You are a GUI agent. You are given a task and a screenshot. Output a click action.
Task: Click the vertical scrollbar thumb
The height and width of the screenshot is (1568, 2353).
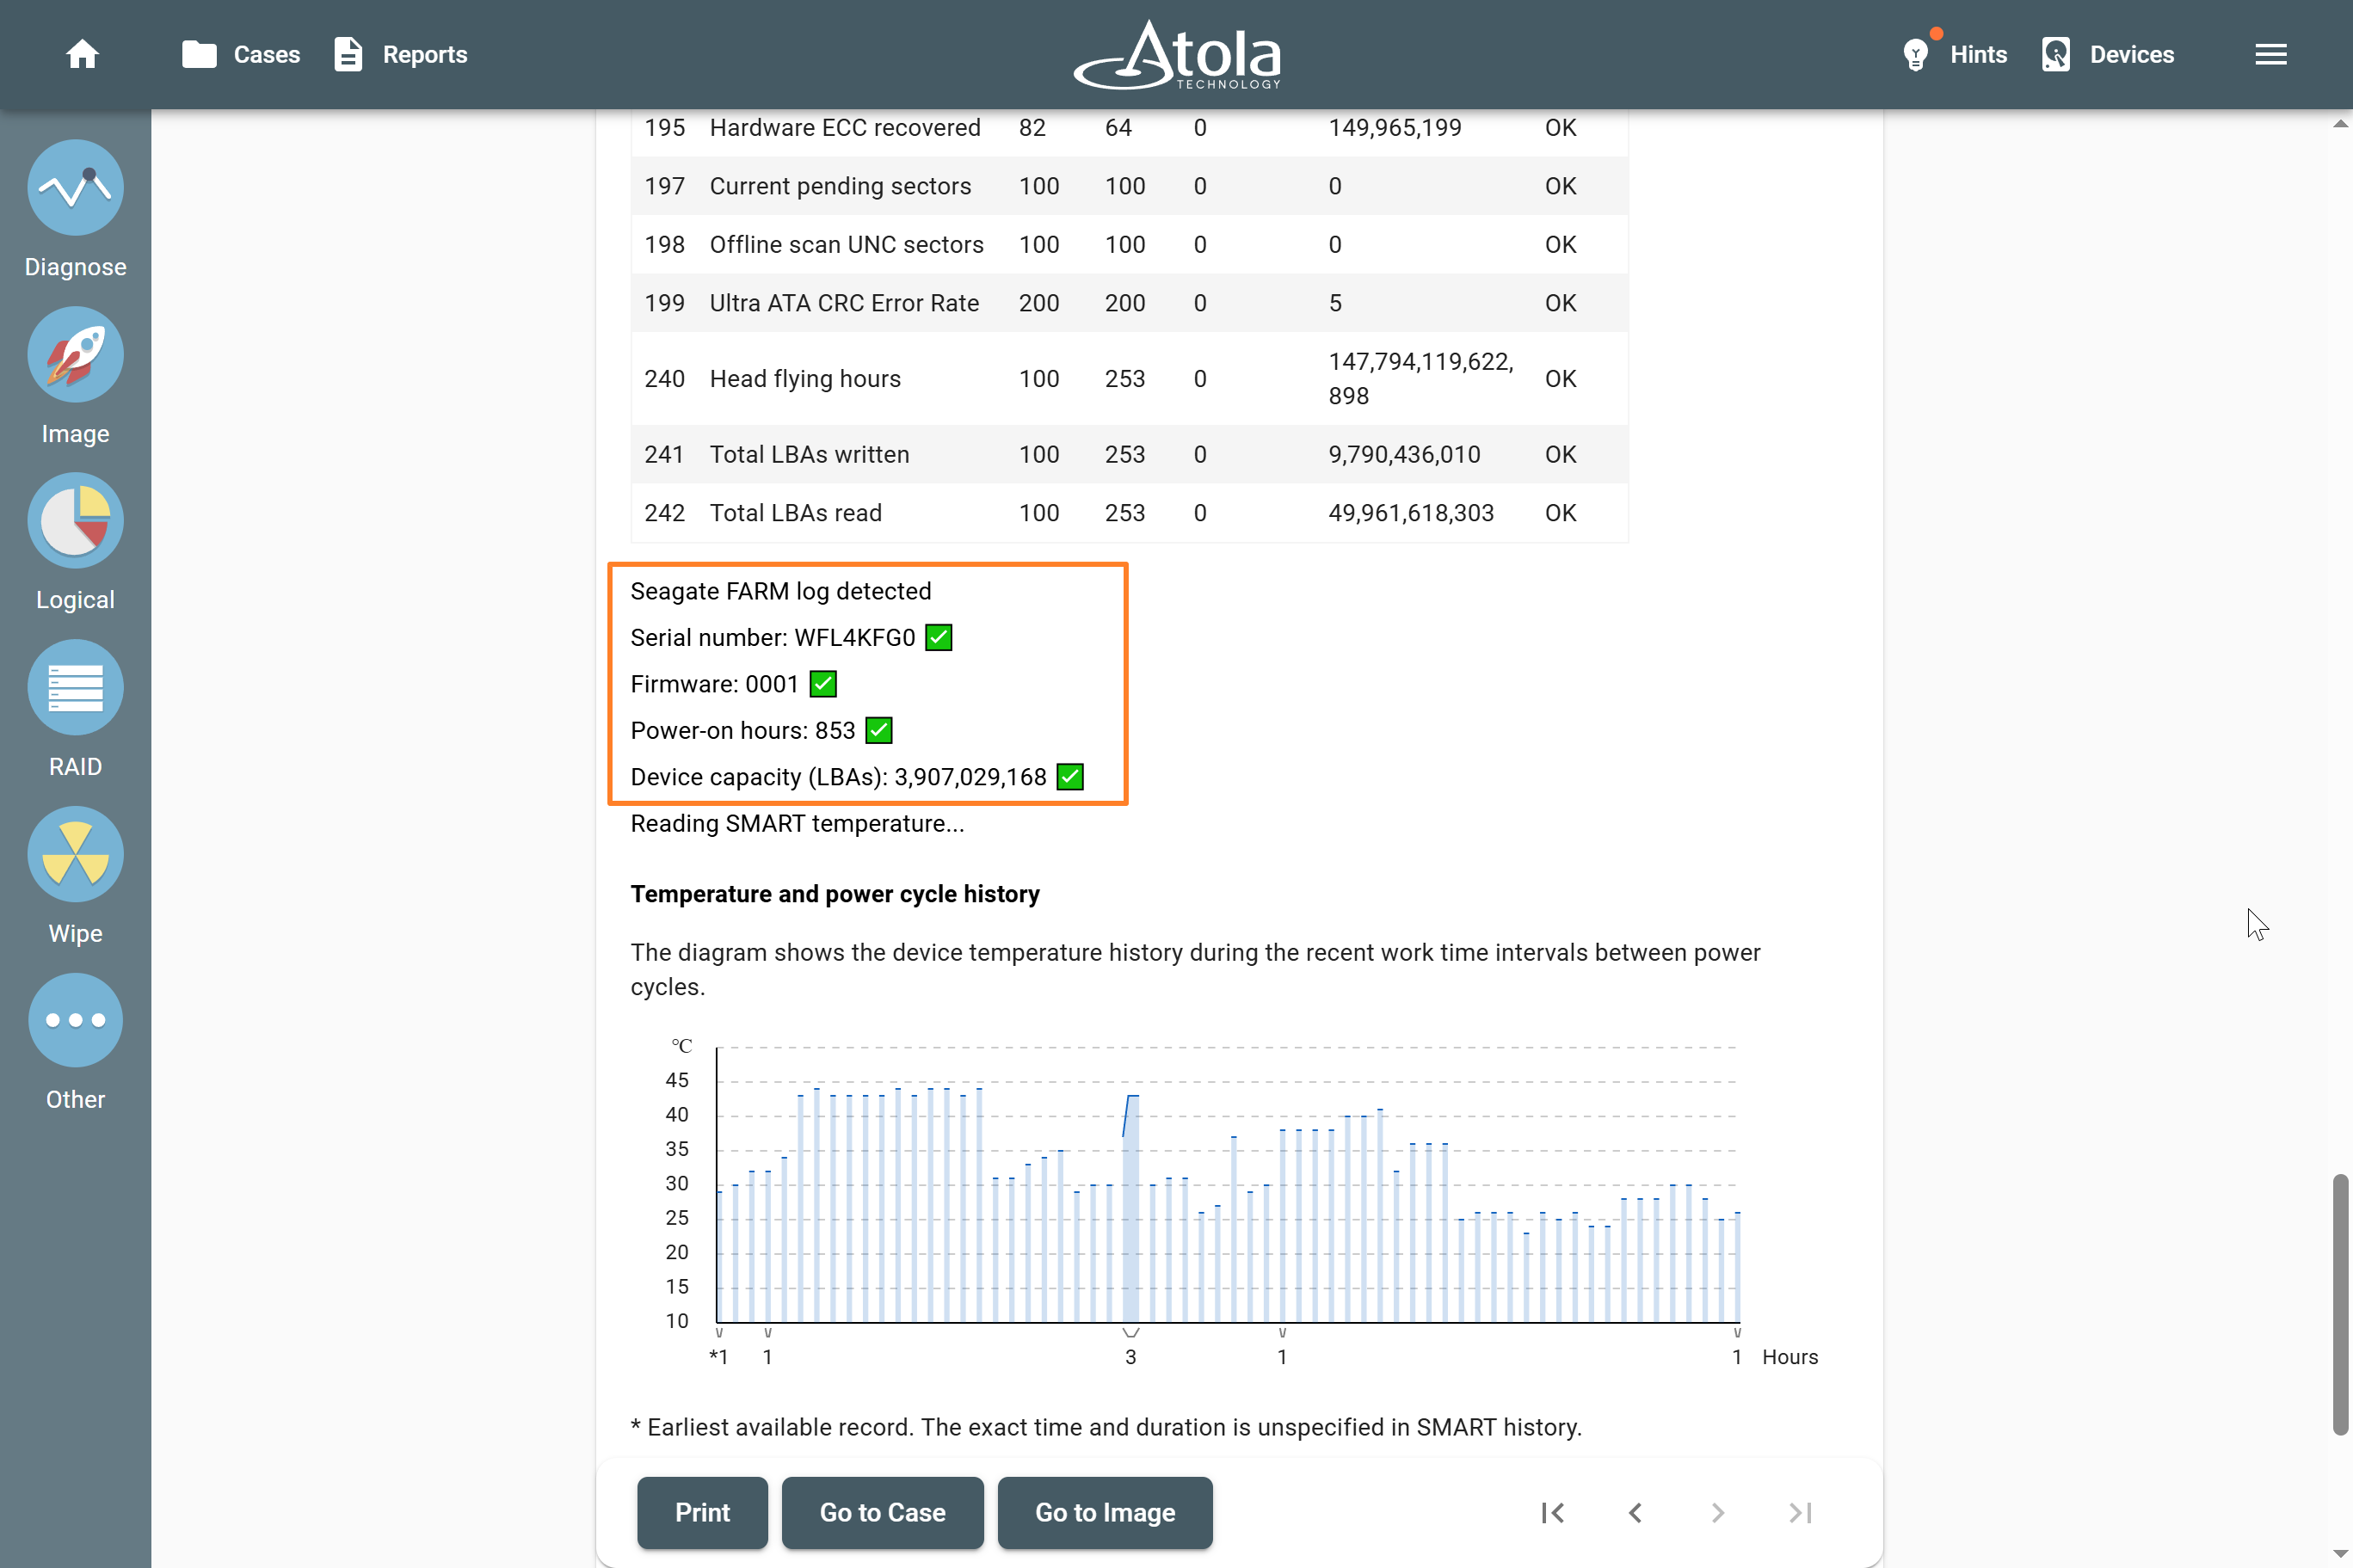2340,1305
